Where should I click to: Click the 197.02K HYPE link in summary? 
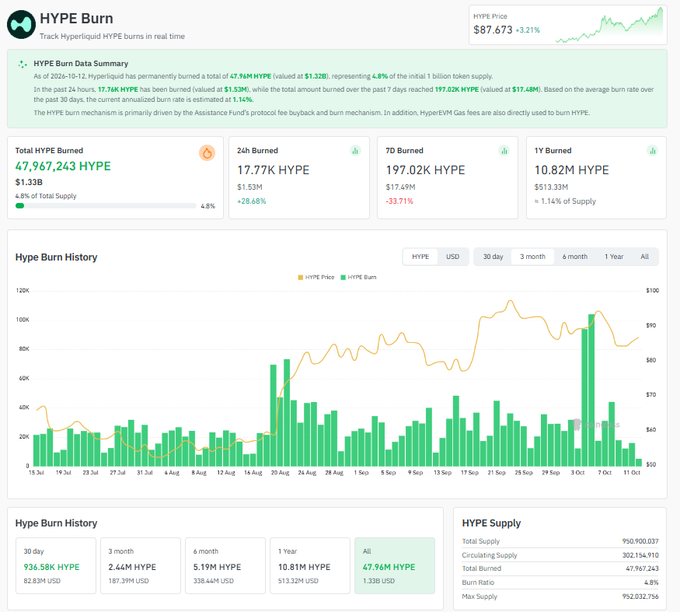[x=457, y=89]
